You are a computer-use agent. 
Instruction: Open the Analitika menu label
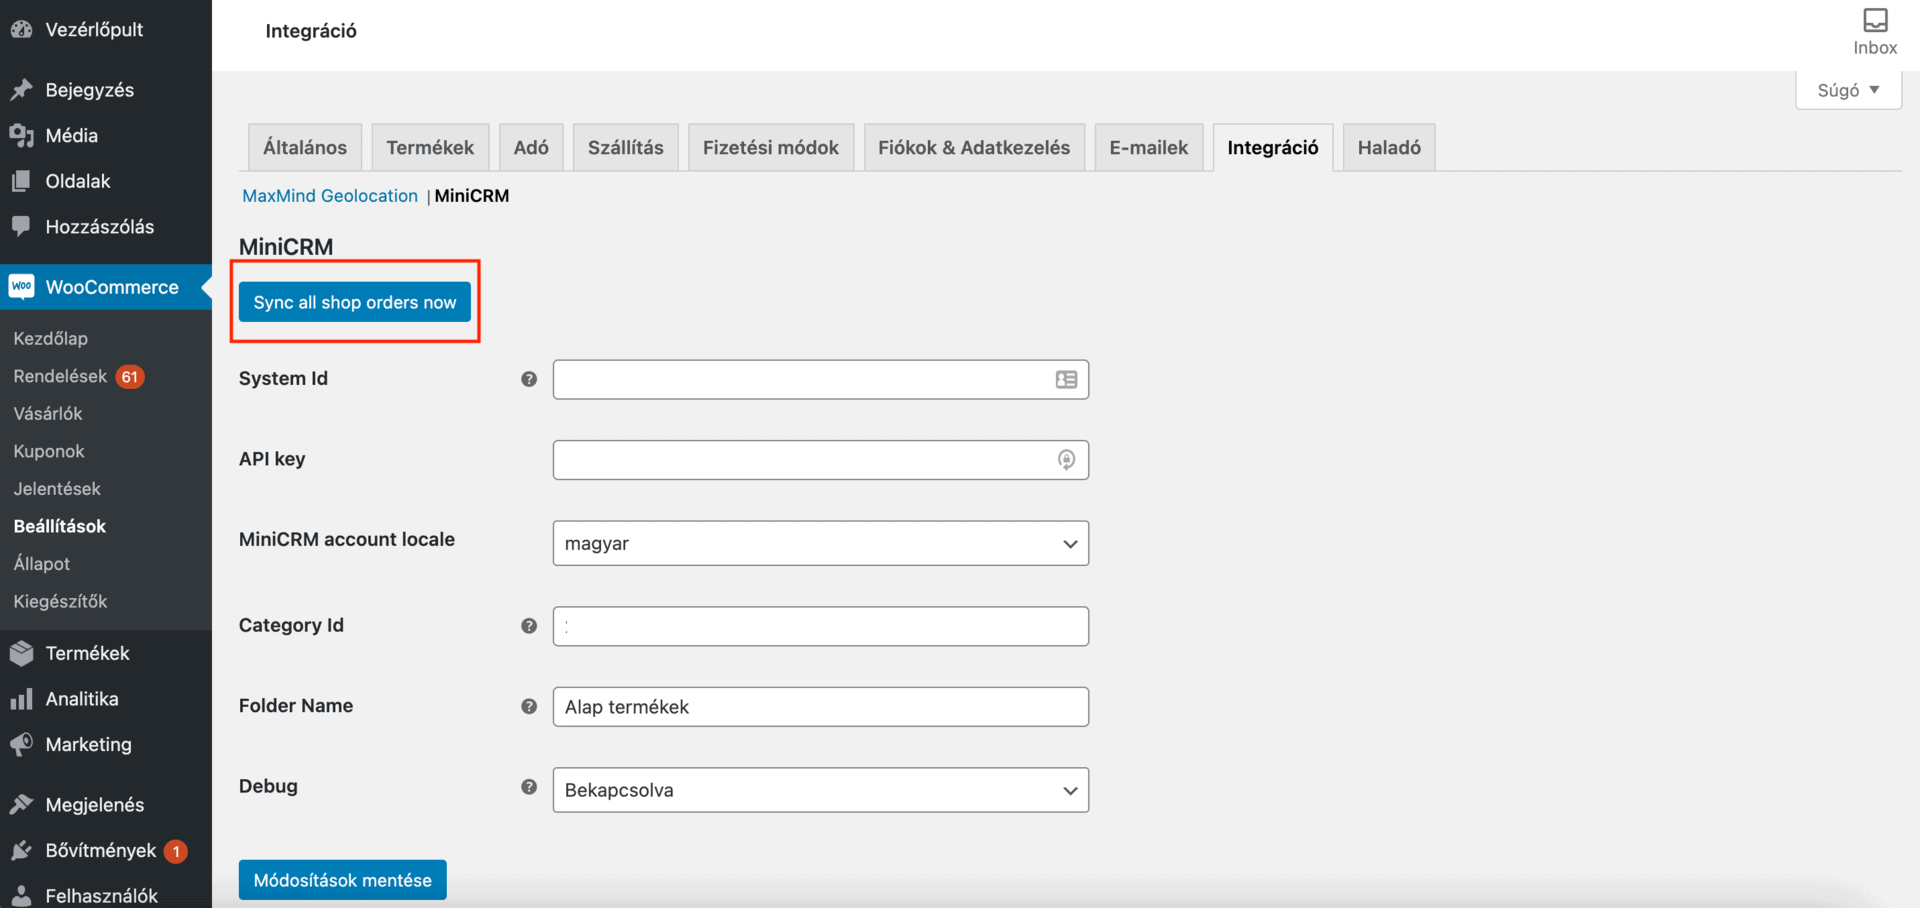tap(82, 699)
